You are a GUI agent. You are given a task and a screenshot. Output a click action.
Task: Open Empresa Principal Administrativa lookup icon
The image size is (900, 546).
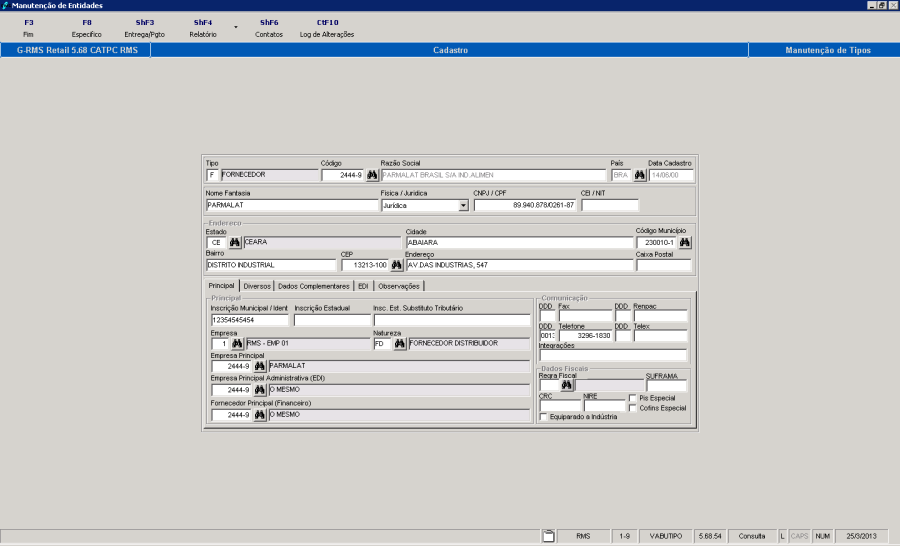tap(259, 390)
